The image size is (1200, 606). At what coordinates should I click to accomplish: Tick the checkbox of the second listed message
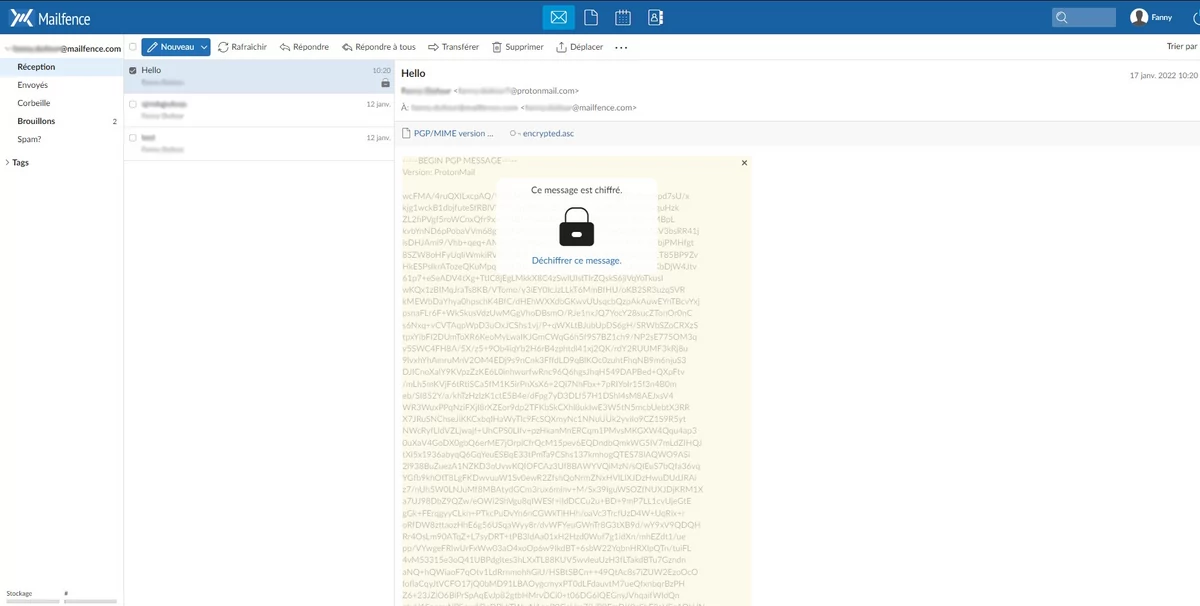click(133, 103)
